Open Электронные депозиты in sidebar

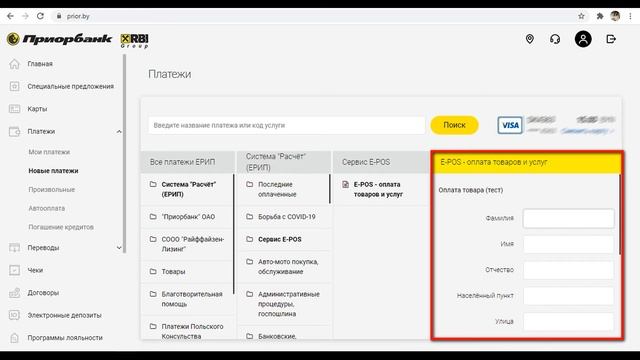64,315
